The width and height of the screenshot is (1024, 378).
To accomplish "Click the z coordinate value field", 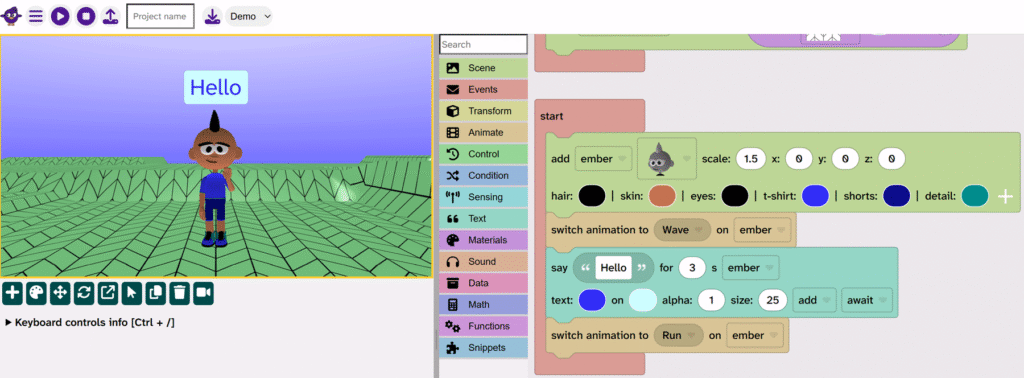I will point(891,159).
